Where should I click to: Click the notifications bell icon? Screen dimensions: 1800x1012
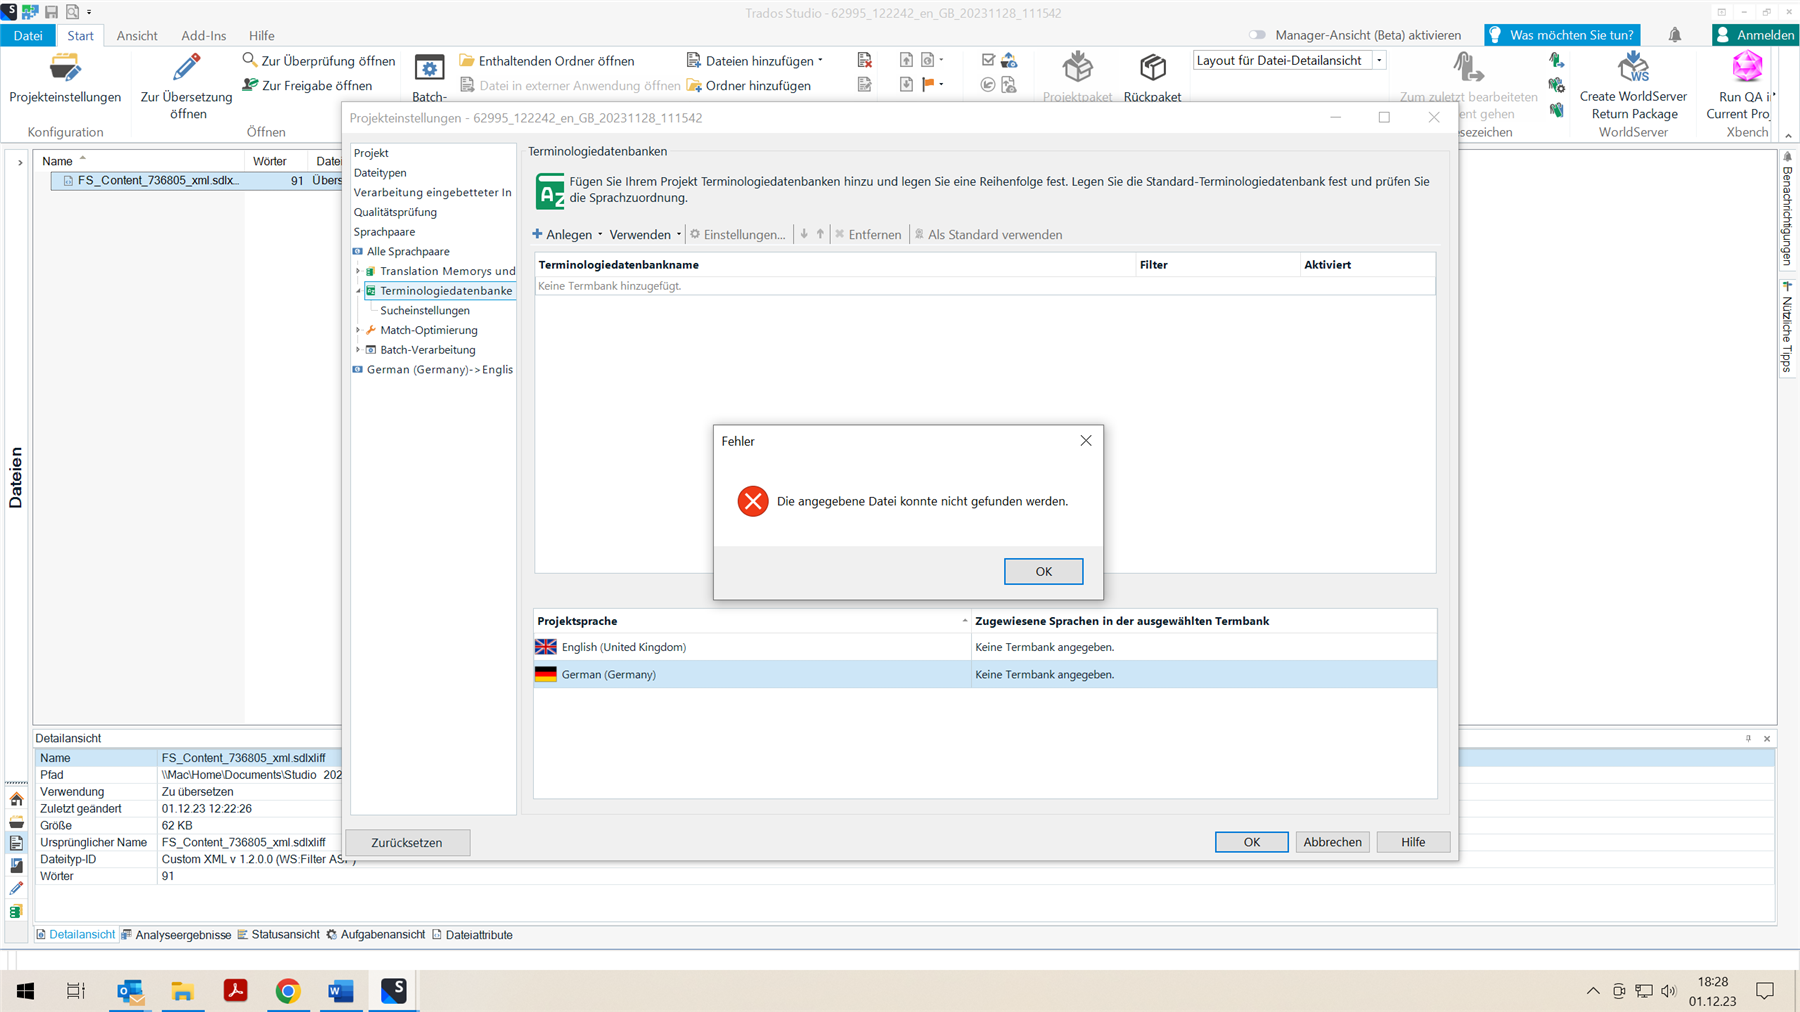click(1674, 35)
